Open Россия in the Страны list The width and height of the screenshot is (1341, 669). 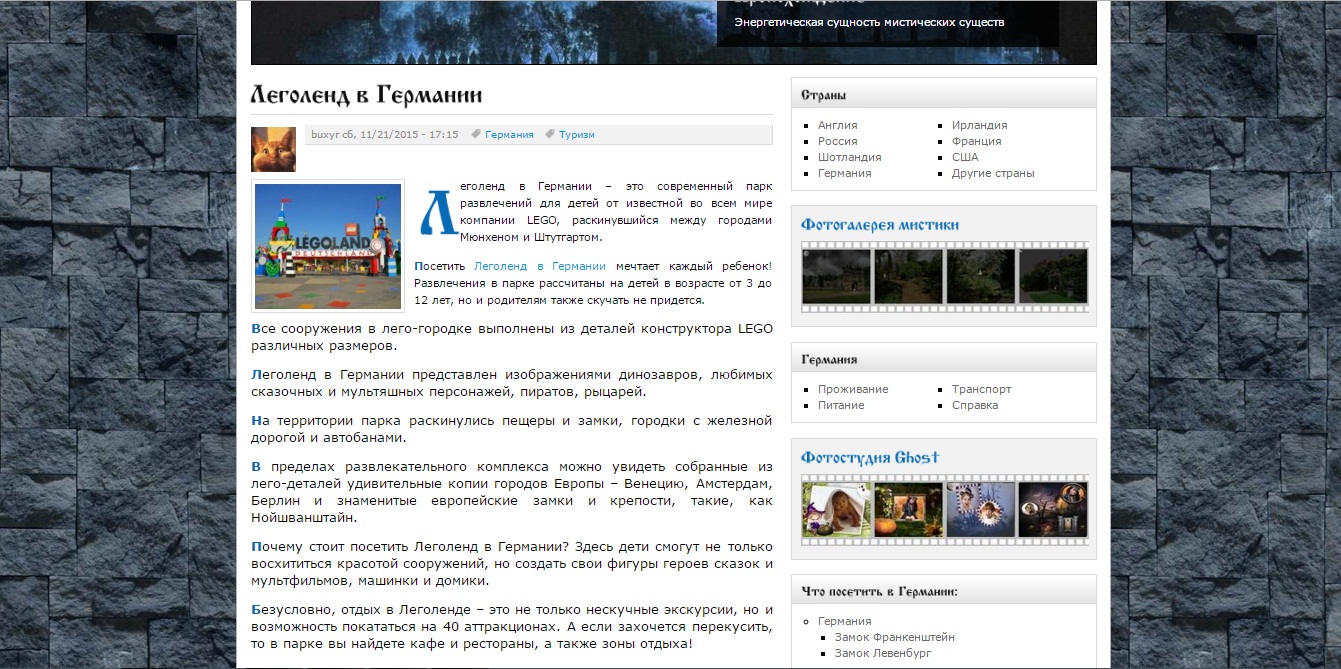[837, 141]
